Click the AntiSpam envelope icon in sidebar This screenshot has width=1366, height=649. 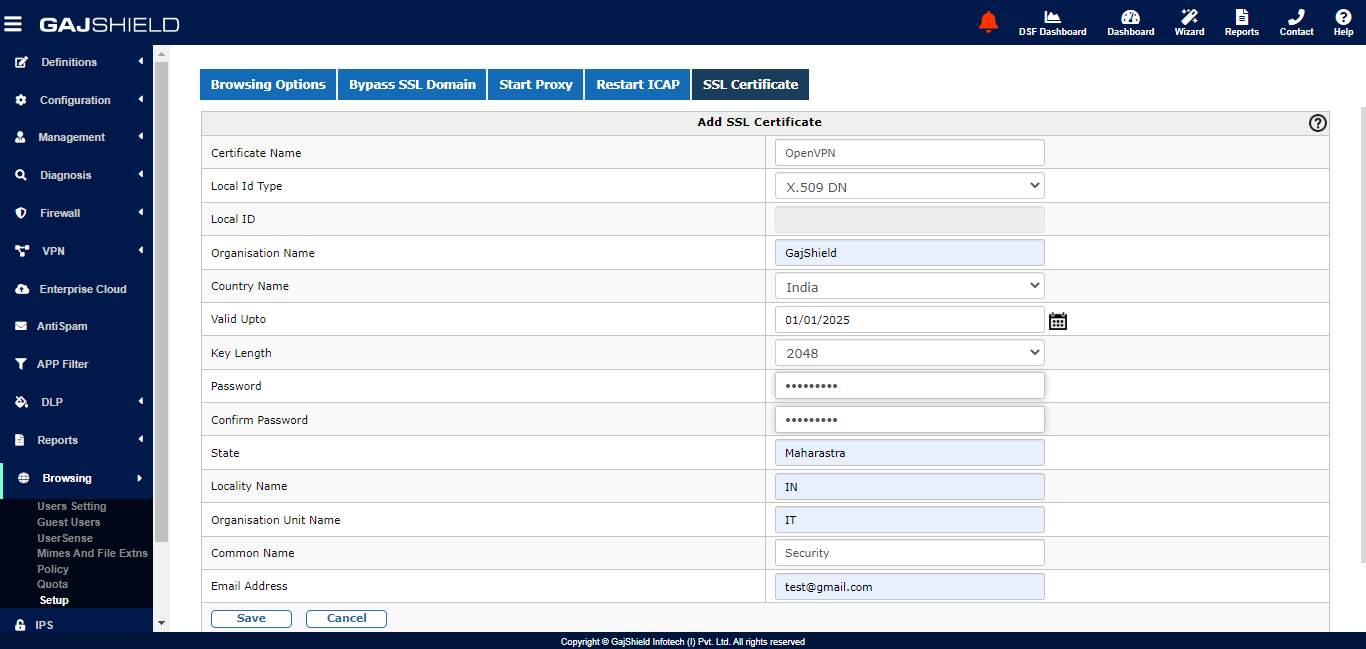click(x=20, y=326)
